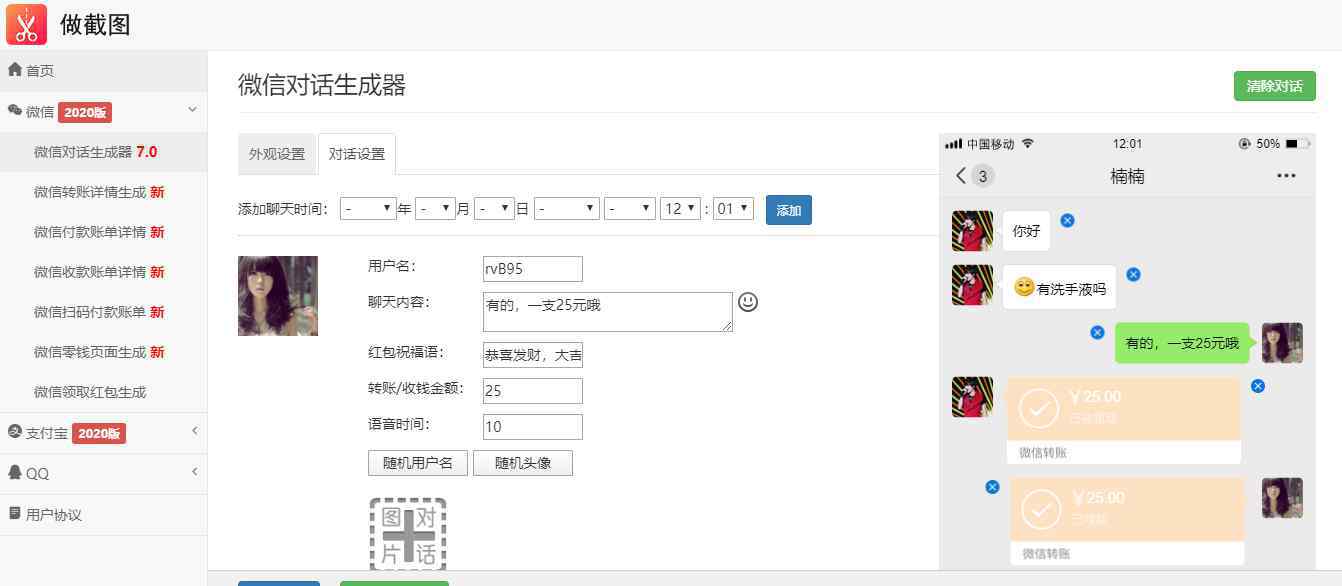
Task: Click the avatar beside the sent transfer card
Action: click(1282, 498)
